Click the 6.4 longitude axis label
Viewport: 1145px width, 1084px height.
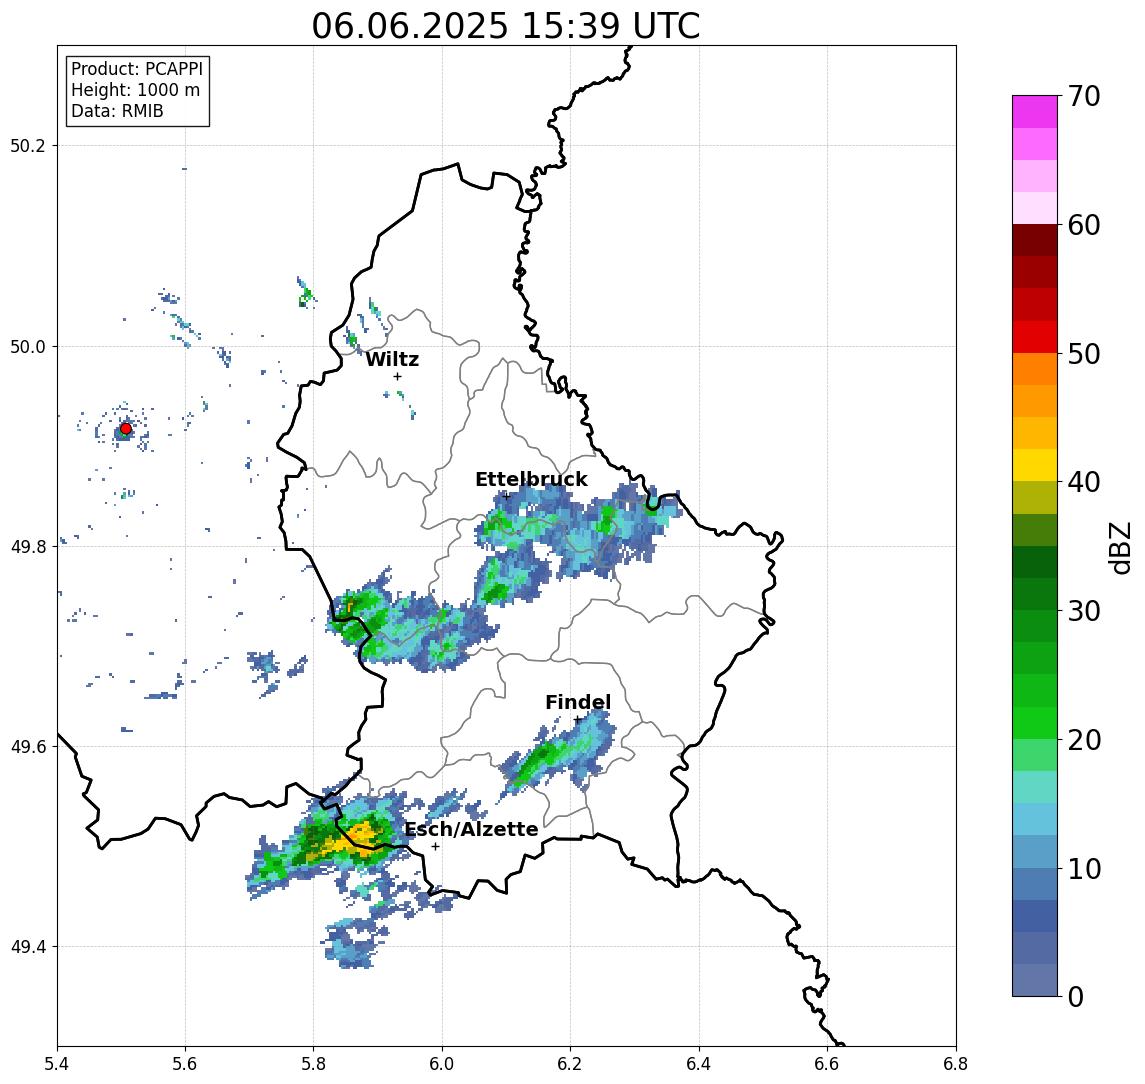click(699, 1064)
